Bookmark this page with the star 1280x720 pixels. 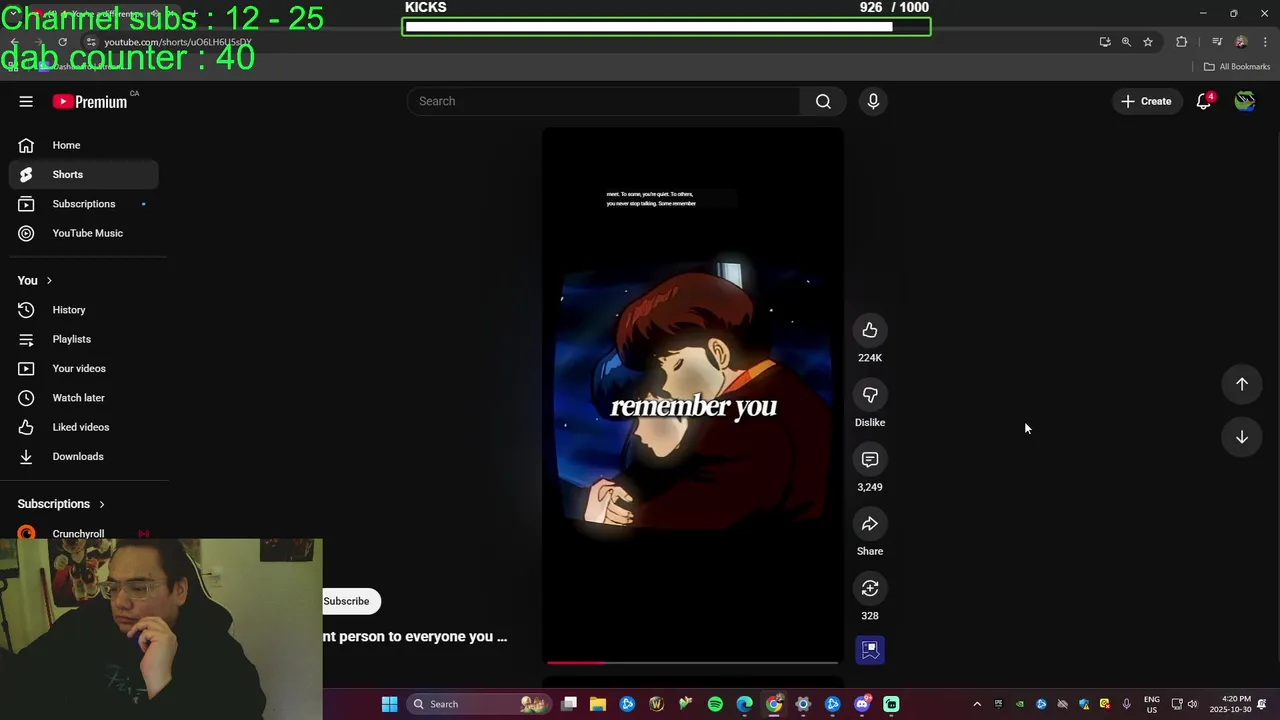tap(1148, 42)
